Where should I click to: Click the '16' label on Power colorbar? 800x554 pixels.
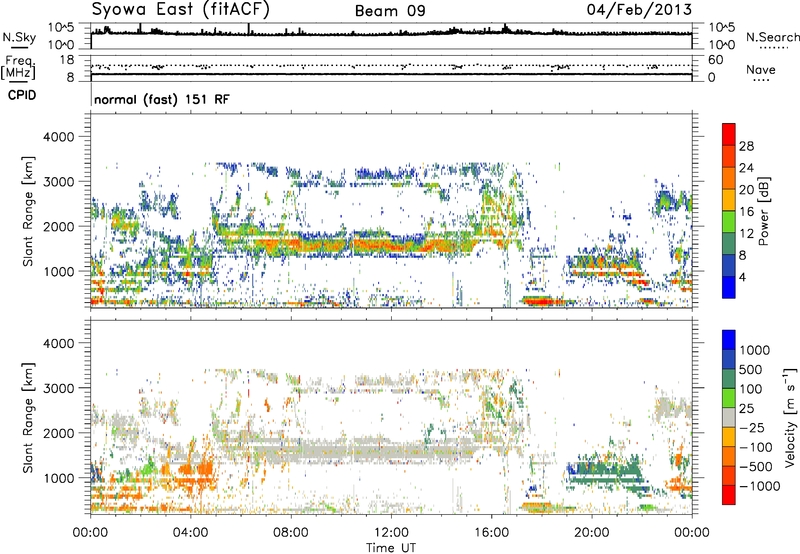click(x=746, y=211)
